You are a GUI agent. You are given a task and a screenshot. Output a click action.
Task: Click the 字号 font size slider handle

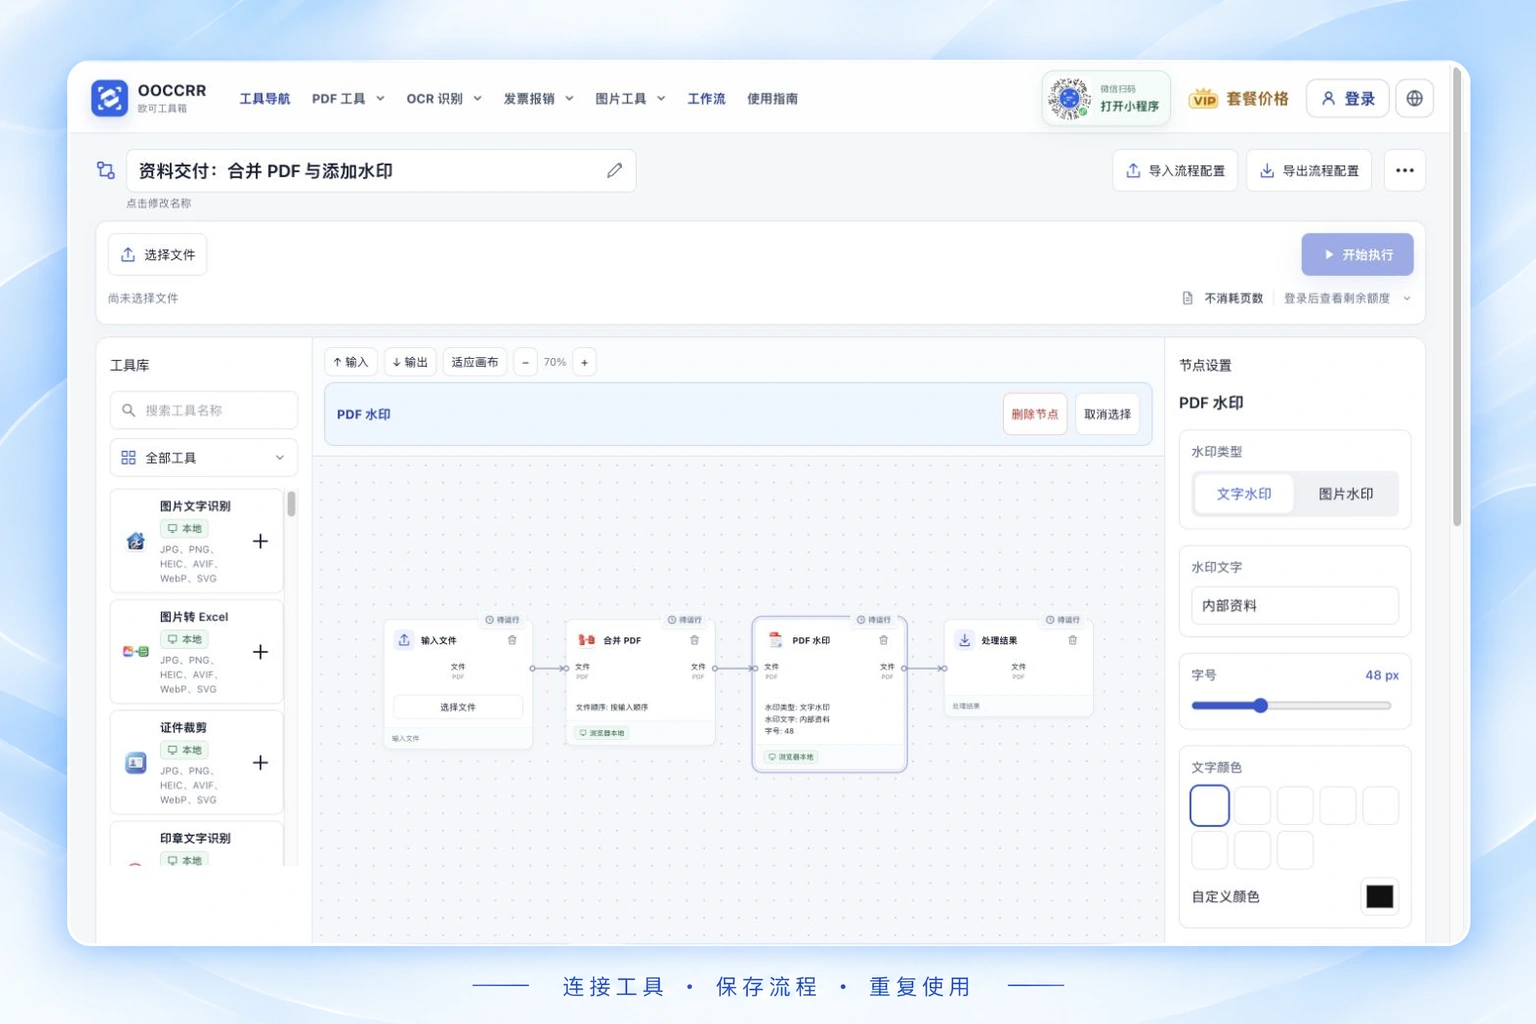(x=1261, y=706)
